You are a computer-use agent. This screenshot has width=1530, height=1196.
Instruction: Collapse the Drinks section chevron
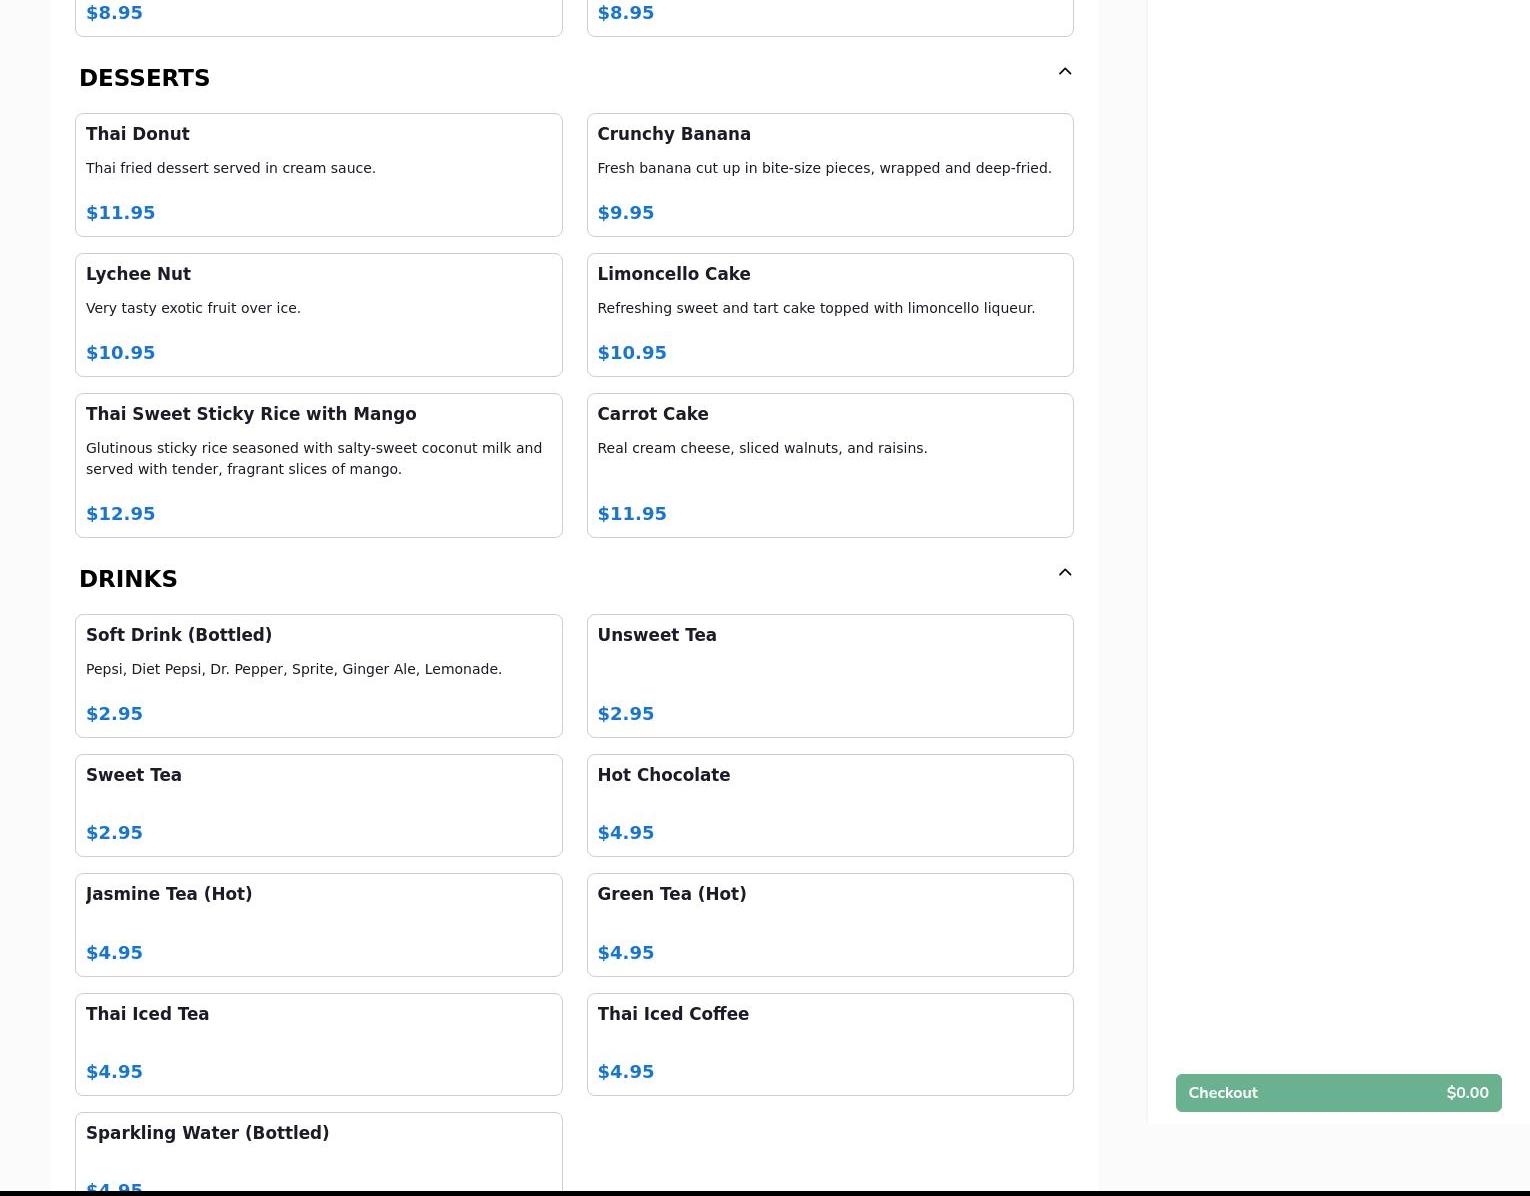pos(1064,573)
